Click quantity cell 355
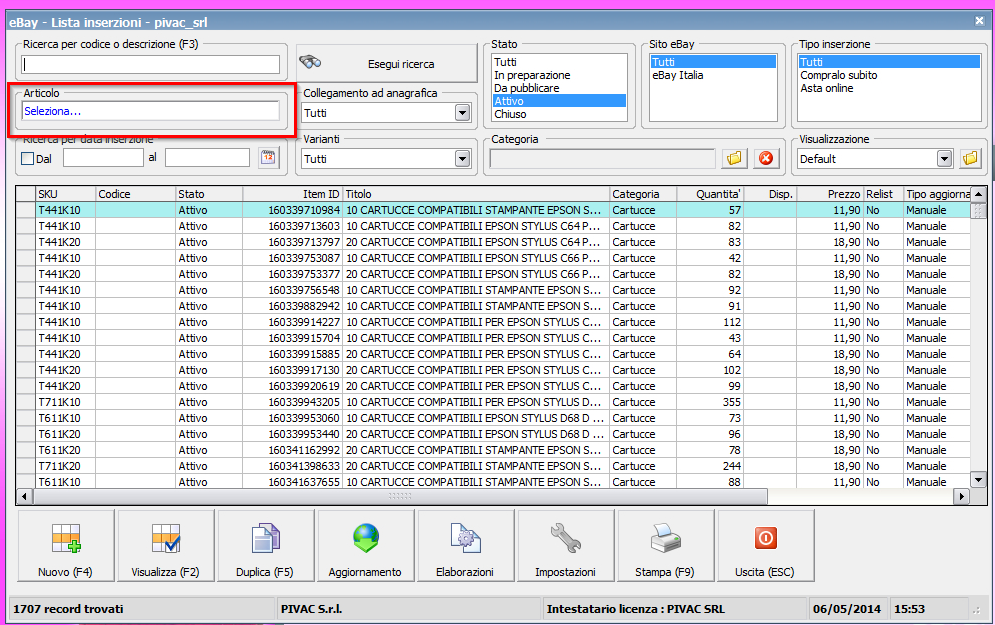The width and height of the screenshot is (995, 625). [710, 402]
